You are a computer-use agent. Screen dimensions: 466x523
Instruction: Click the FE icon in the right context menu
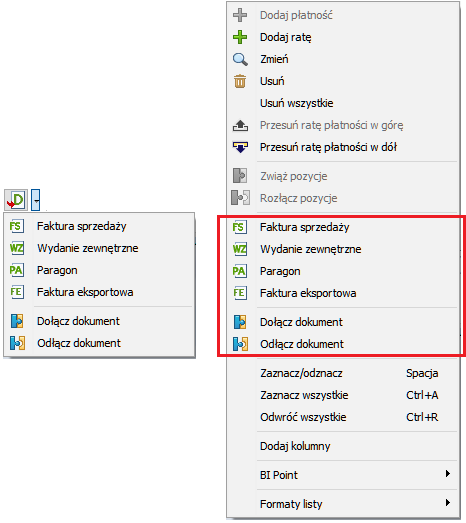pos(240,293)
